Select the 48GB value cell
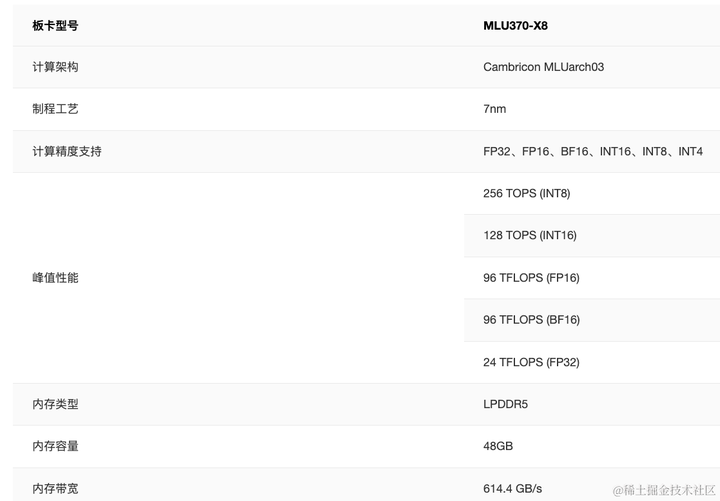The height and width of the screenshot is (501, 720). [498, 446]
